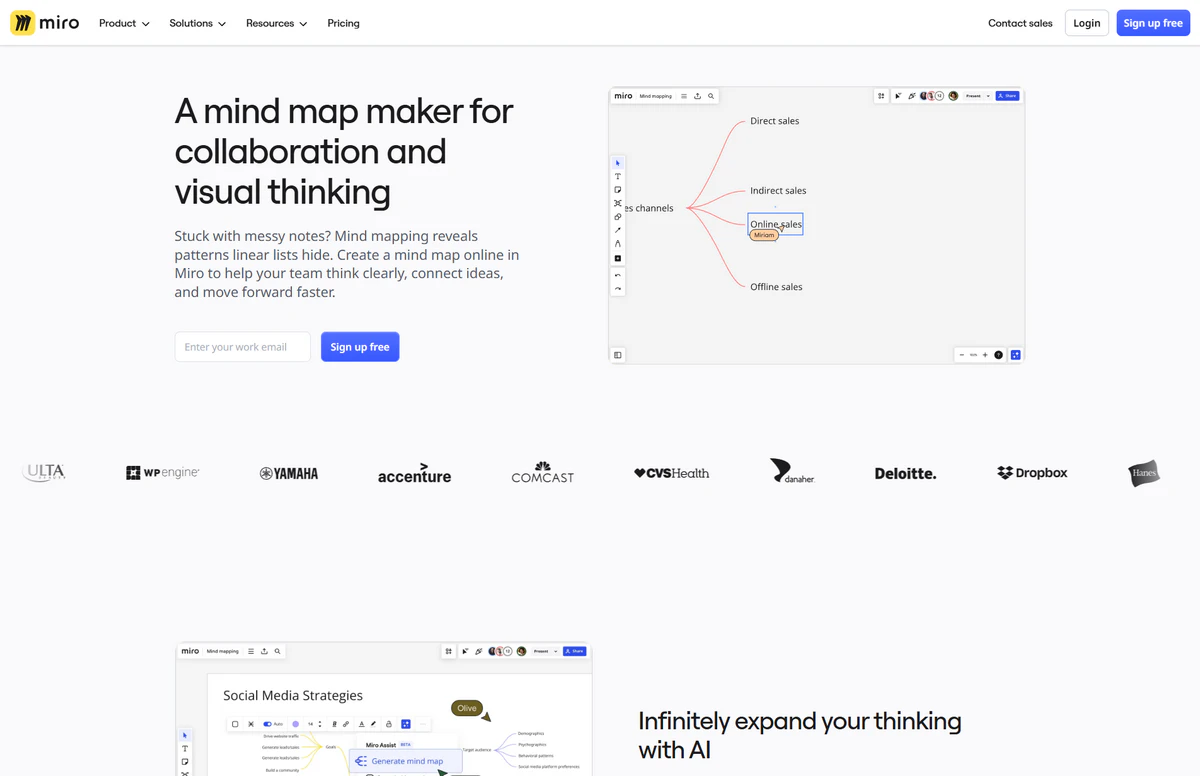Click the search magnifier icon on top board
The width and height of the screenshot is (1200, 776).
pos(711,96)
